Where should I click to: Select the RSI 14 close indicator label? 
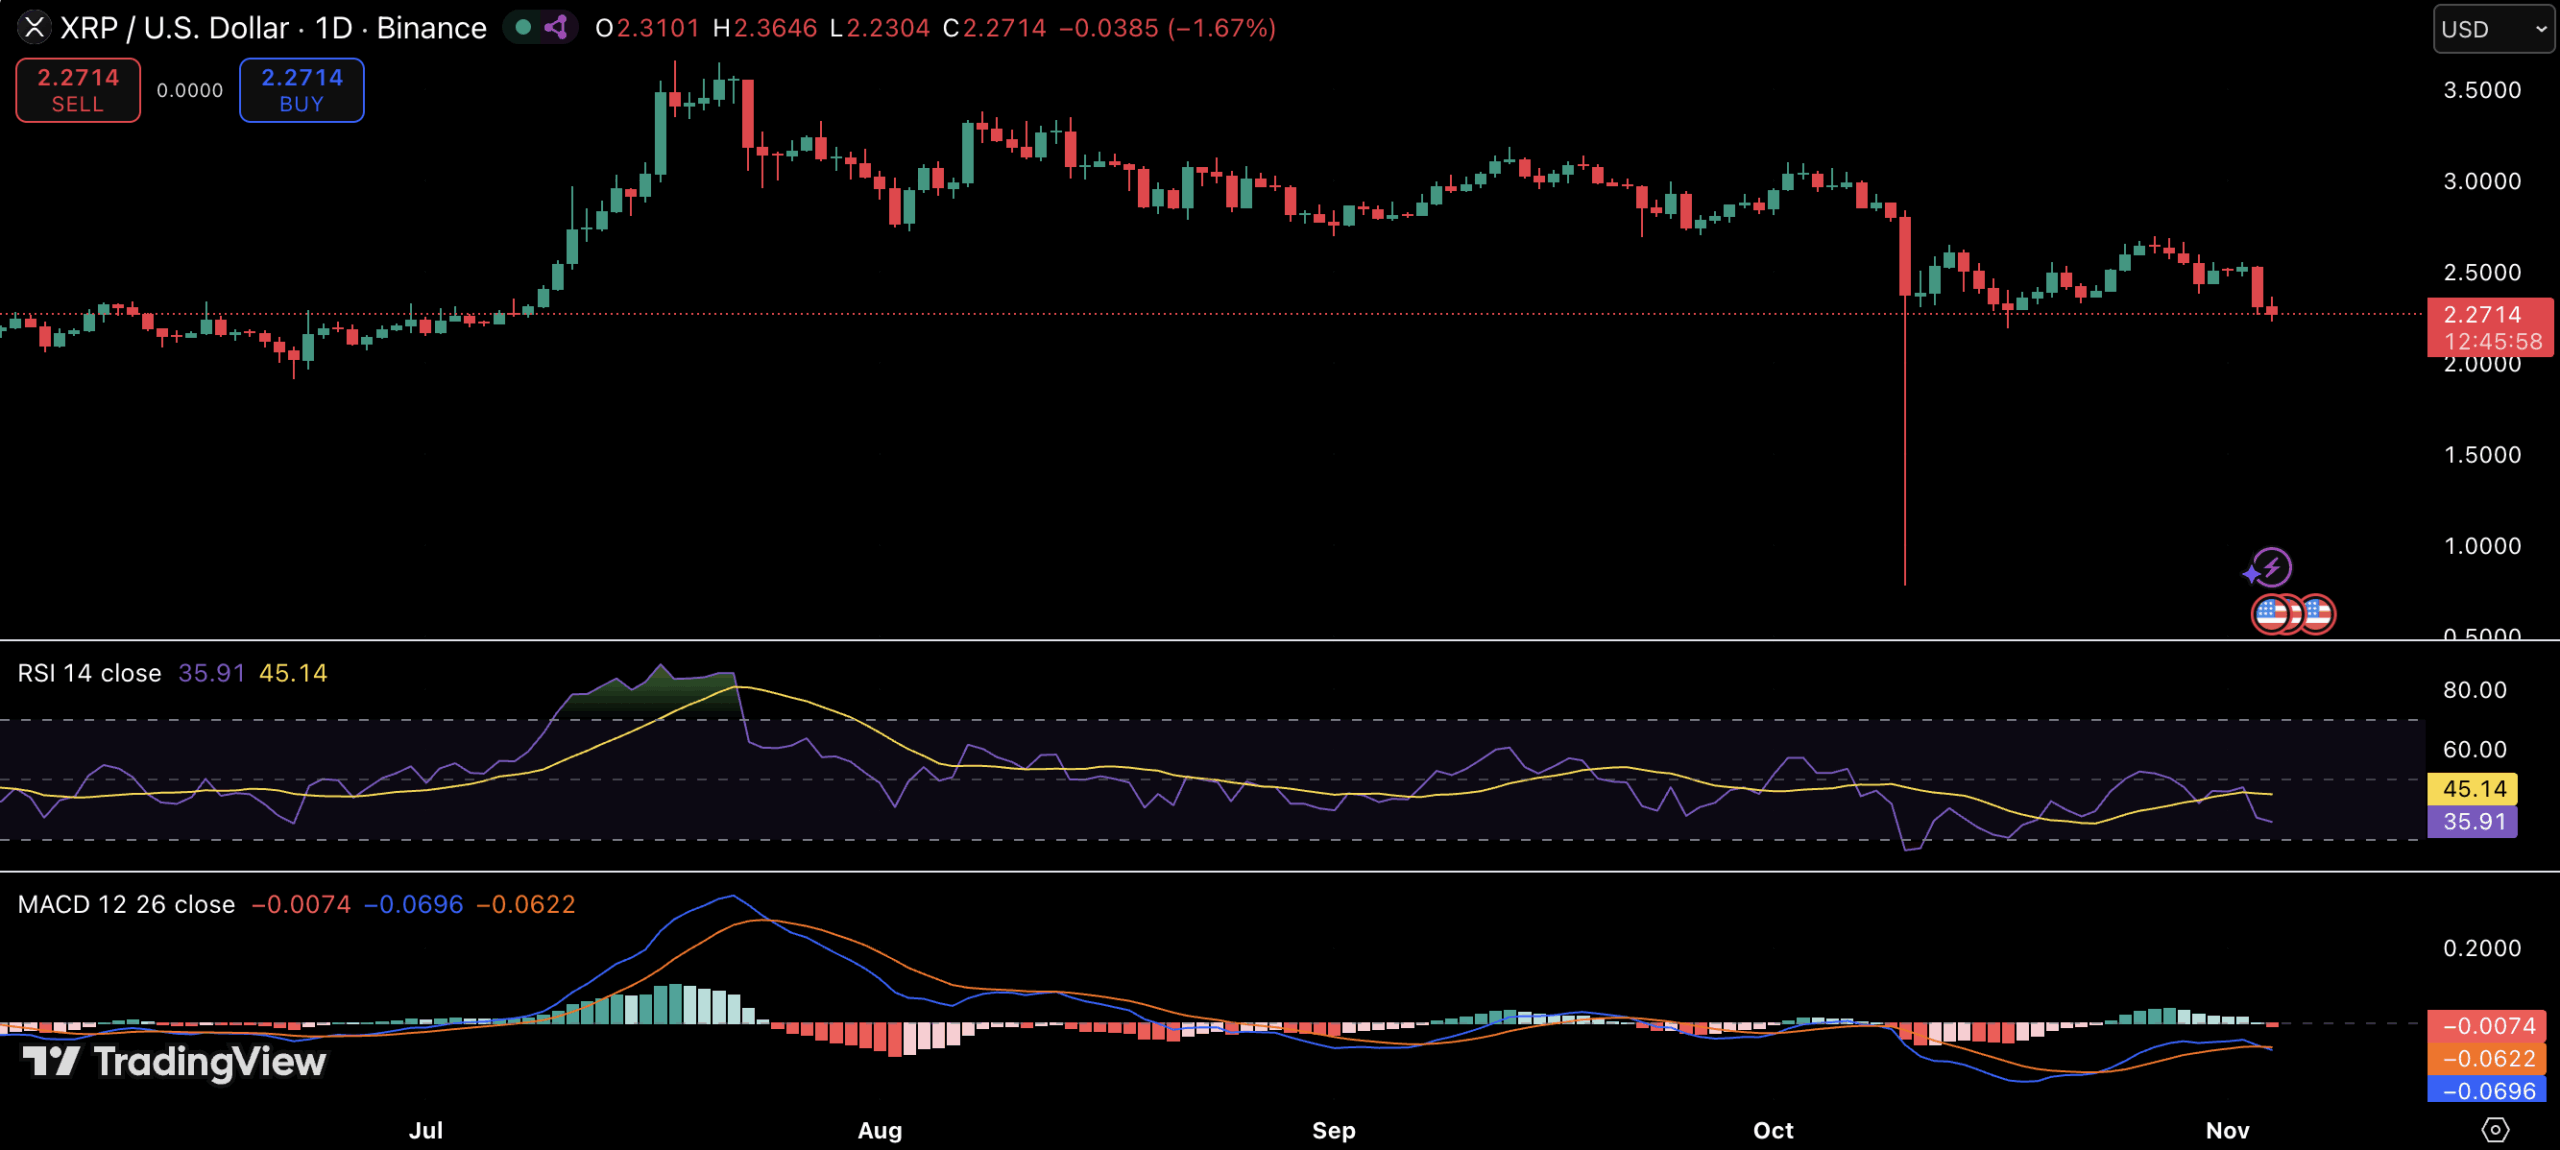point(89,673)
